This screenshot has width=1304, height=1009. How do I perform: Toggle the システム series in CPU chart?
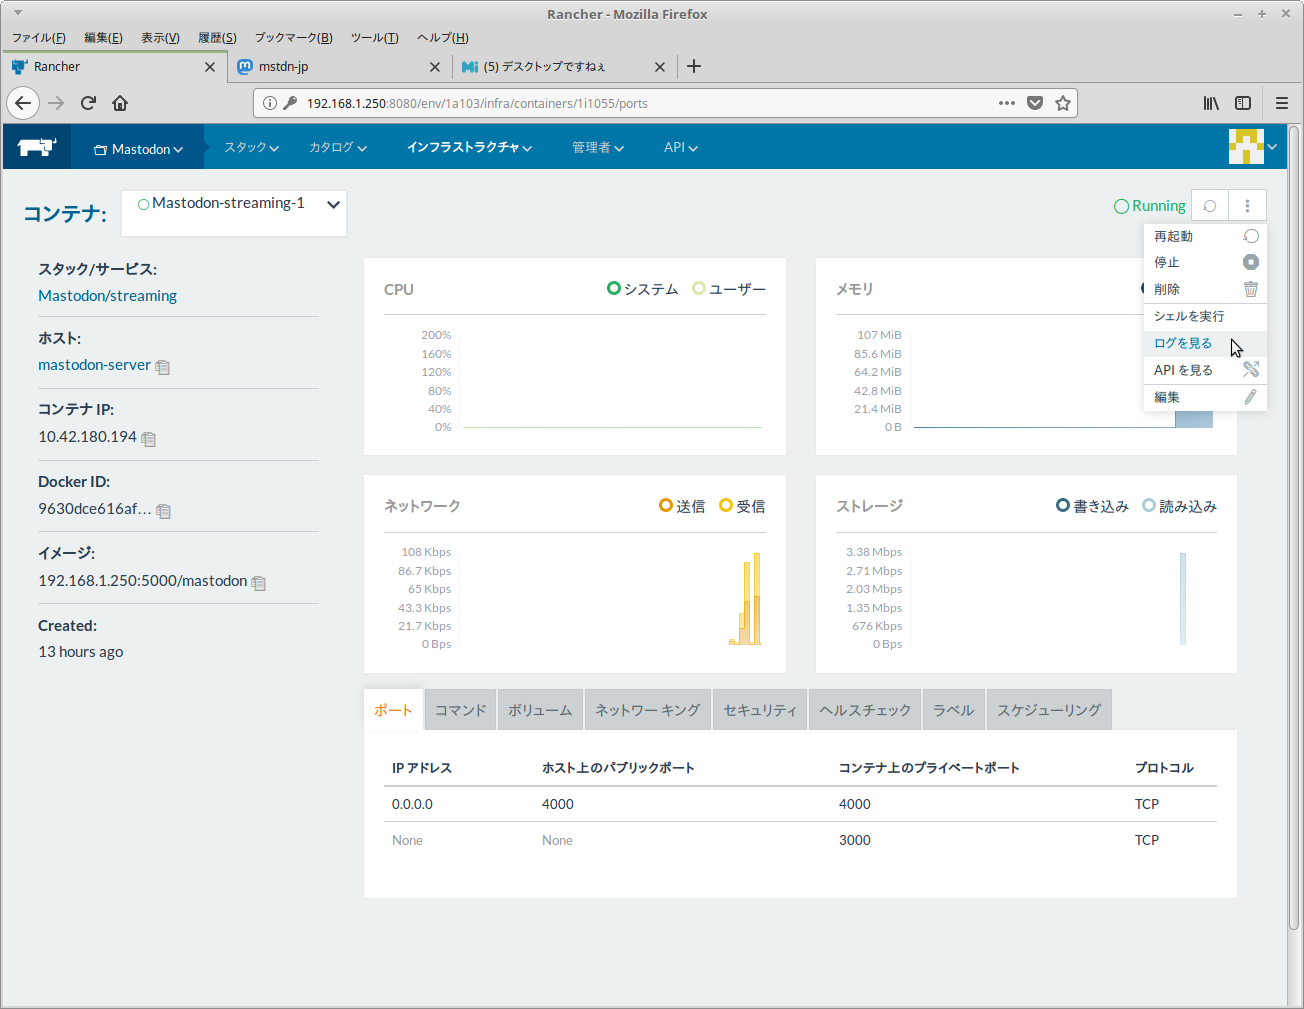tap(642, 289)
